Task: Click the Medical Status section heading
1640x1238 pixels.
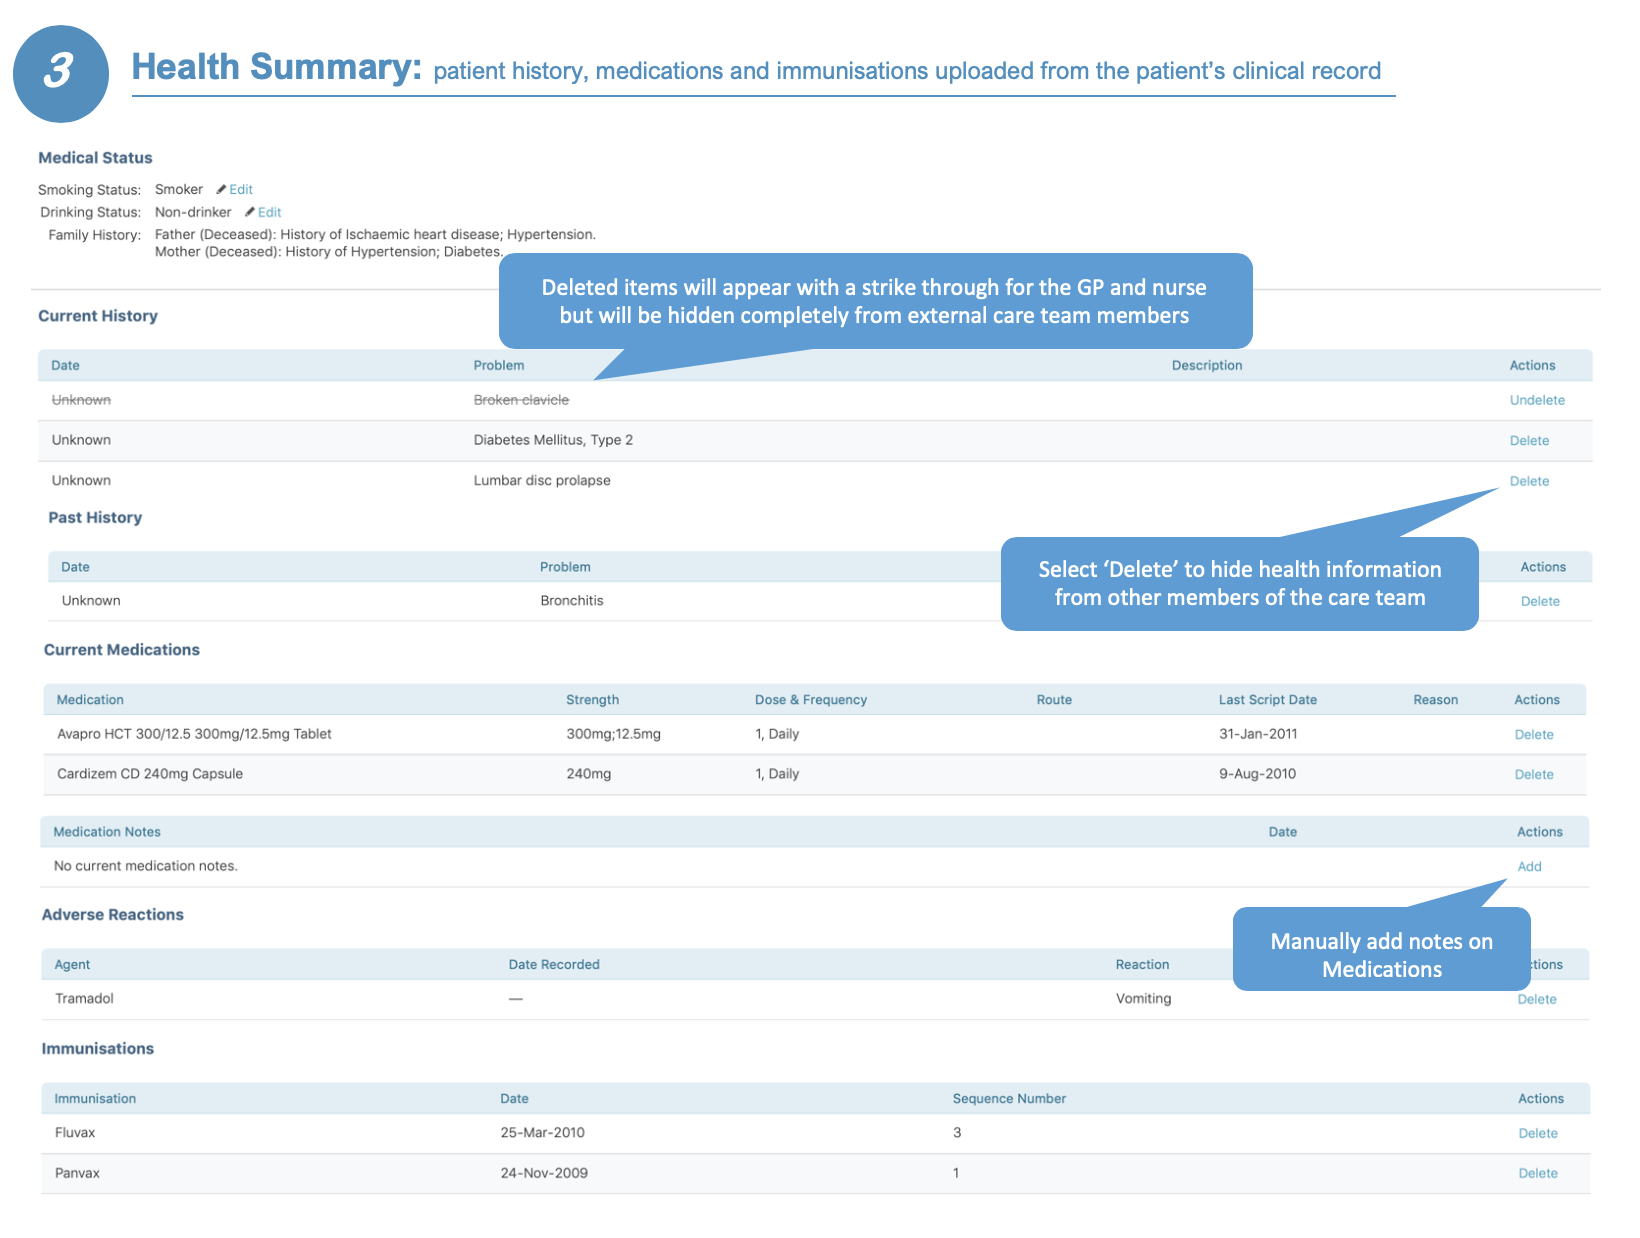Action: point(95,158)
